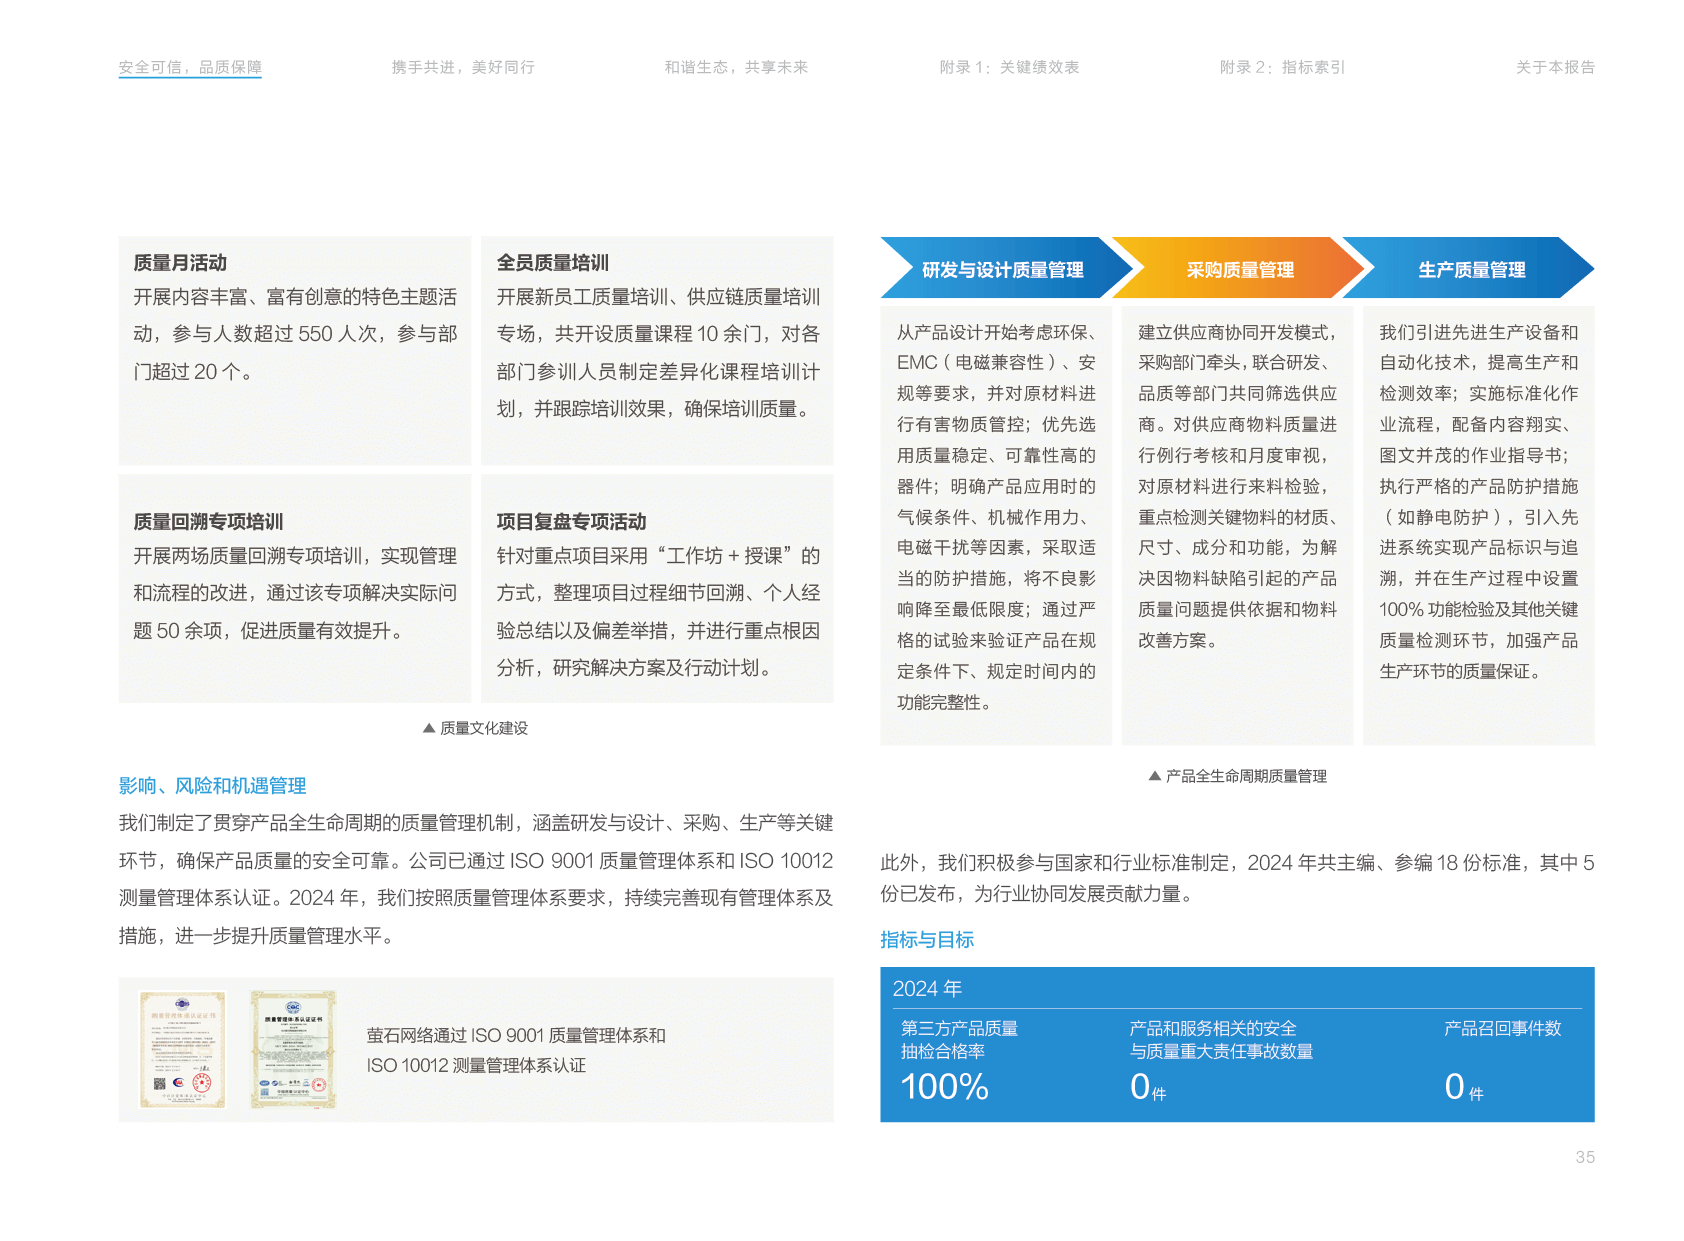Click the 影响、风险和机遇管理 section heading

click(x=212, y=786)
